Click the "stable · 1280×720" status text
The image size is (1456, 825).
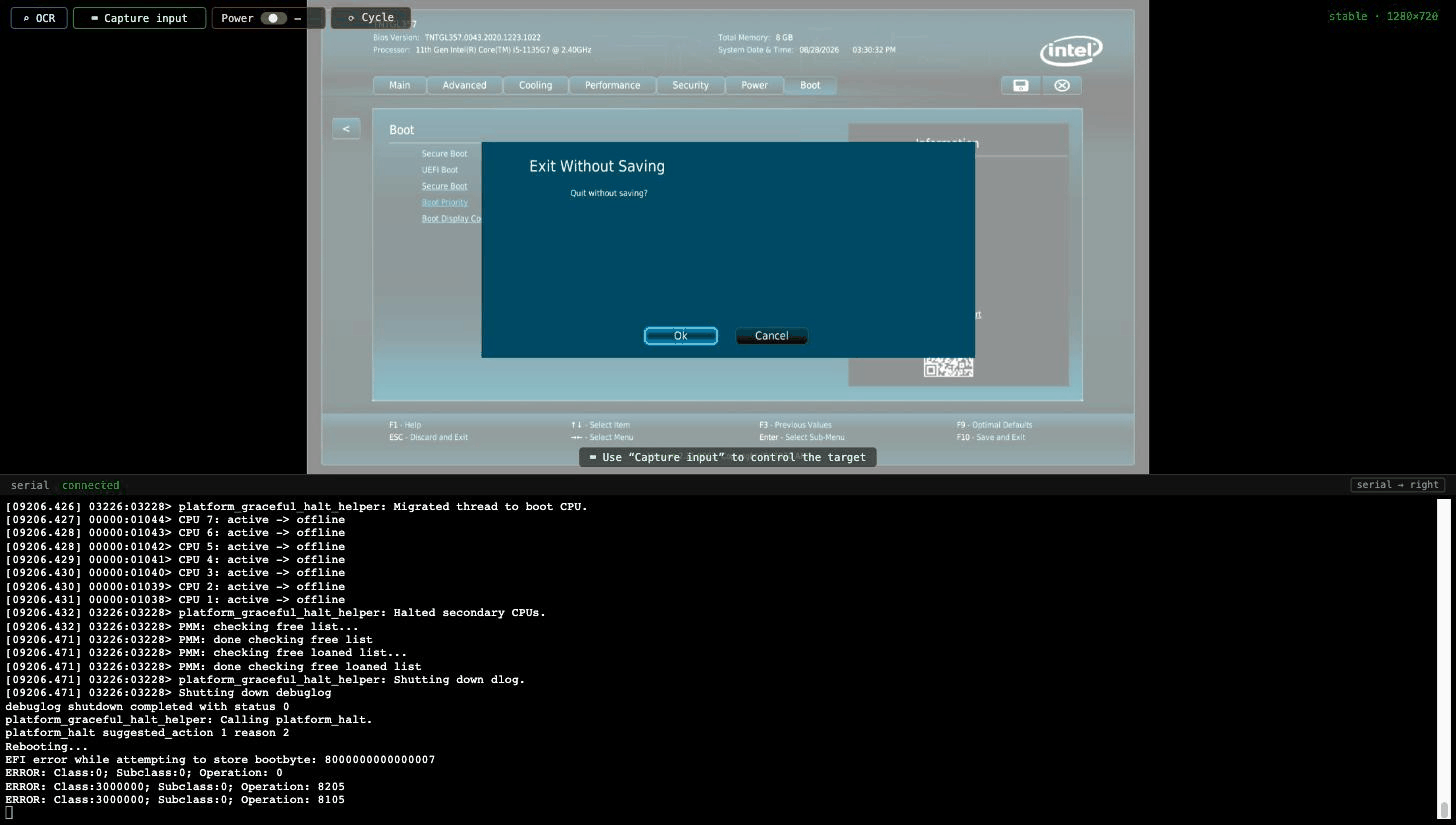click(x=1383, y=16)
